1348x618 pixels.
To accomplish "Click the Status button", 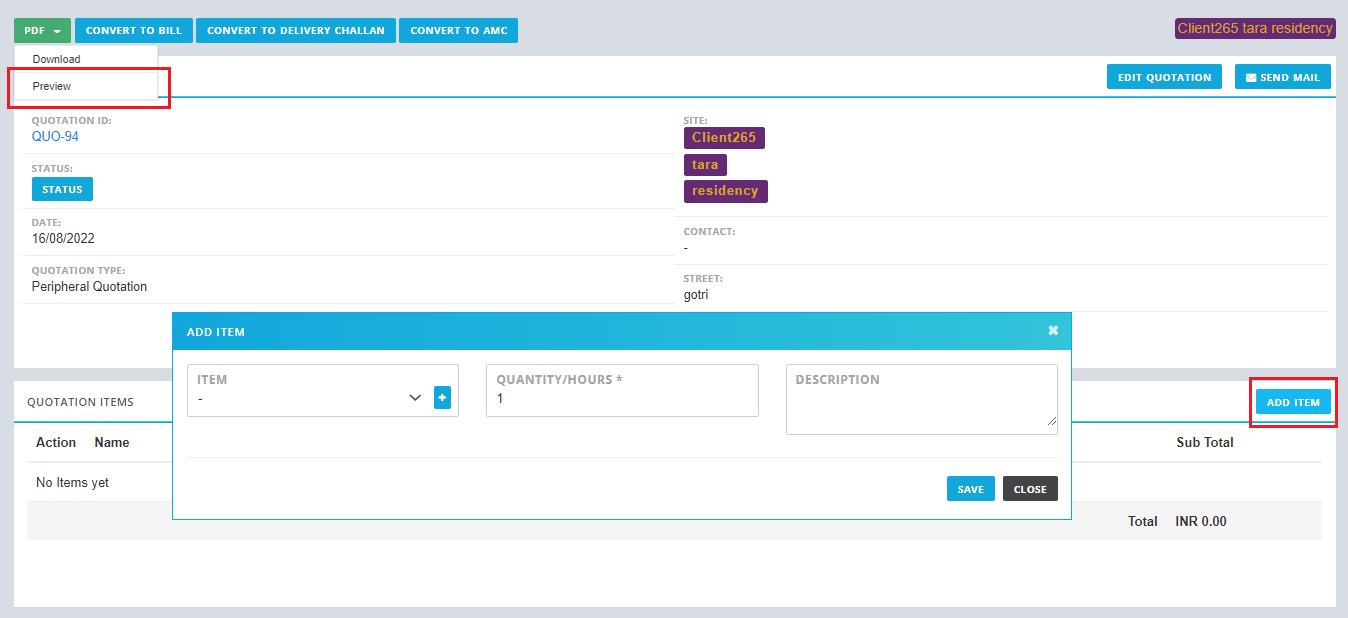I will click(62, 189).
